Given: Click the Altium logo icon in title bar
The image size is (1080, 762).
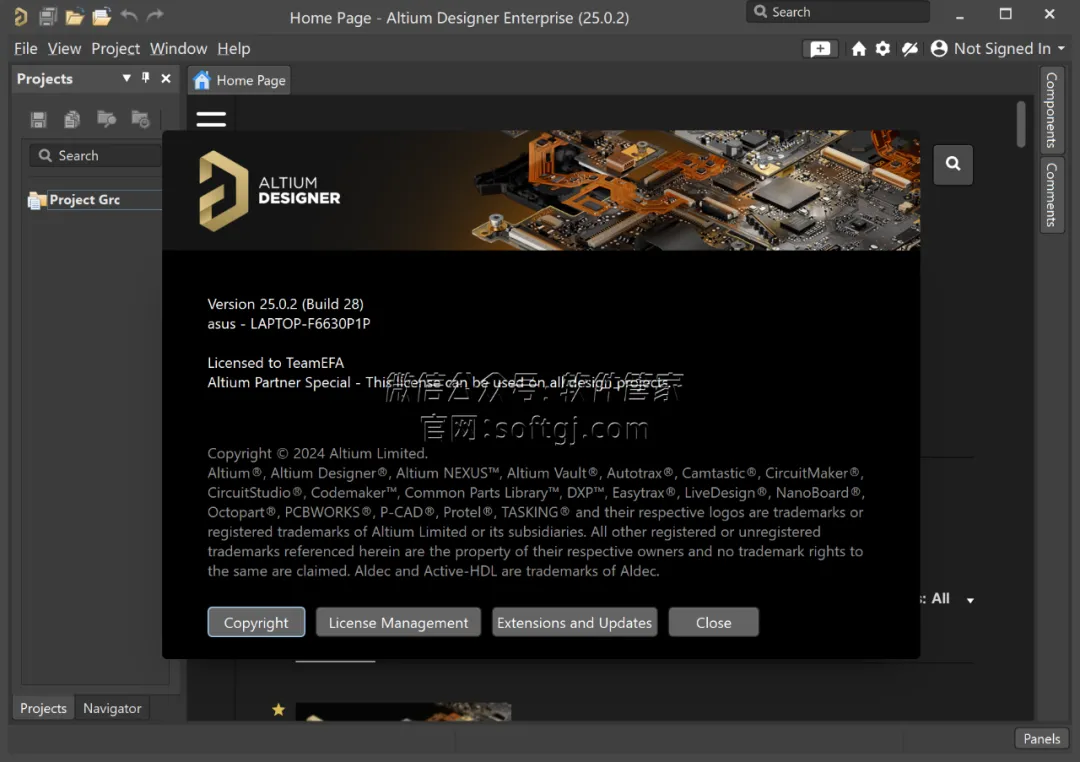Looking at the screenshot, I should point(21,16).
